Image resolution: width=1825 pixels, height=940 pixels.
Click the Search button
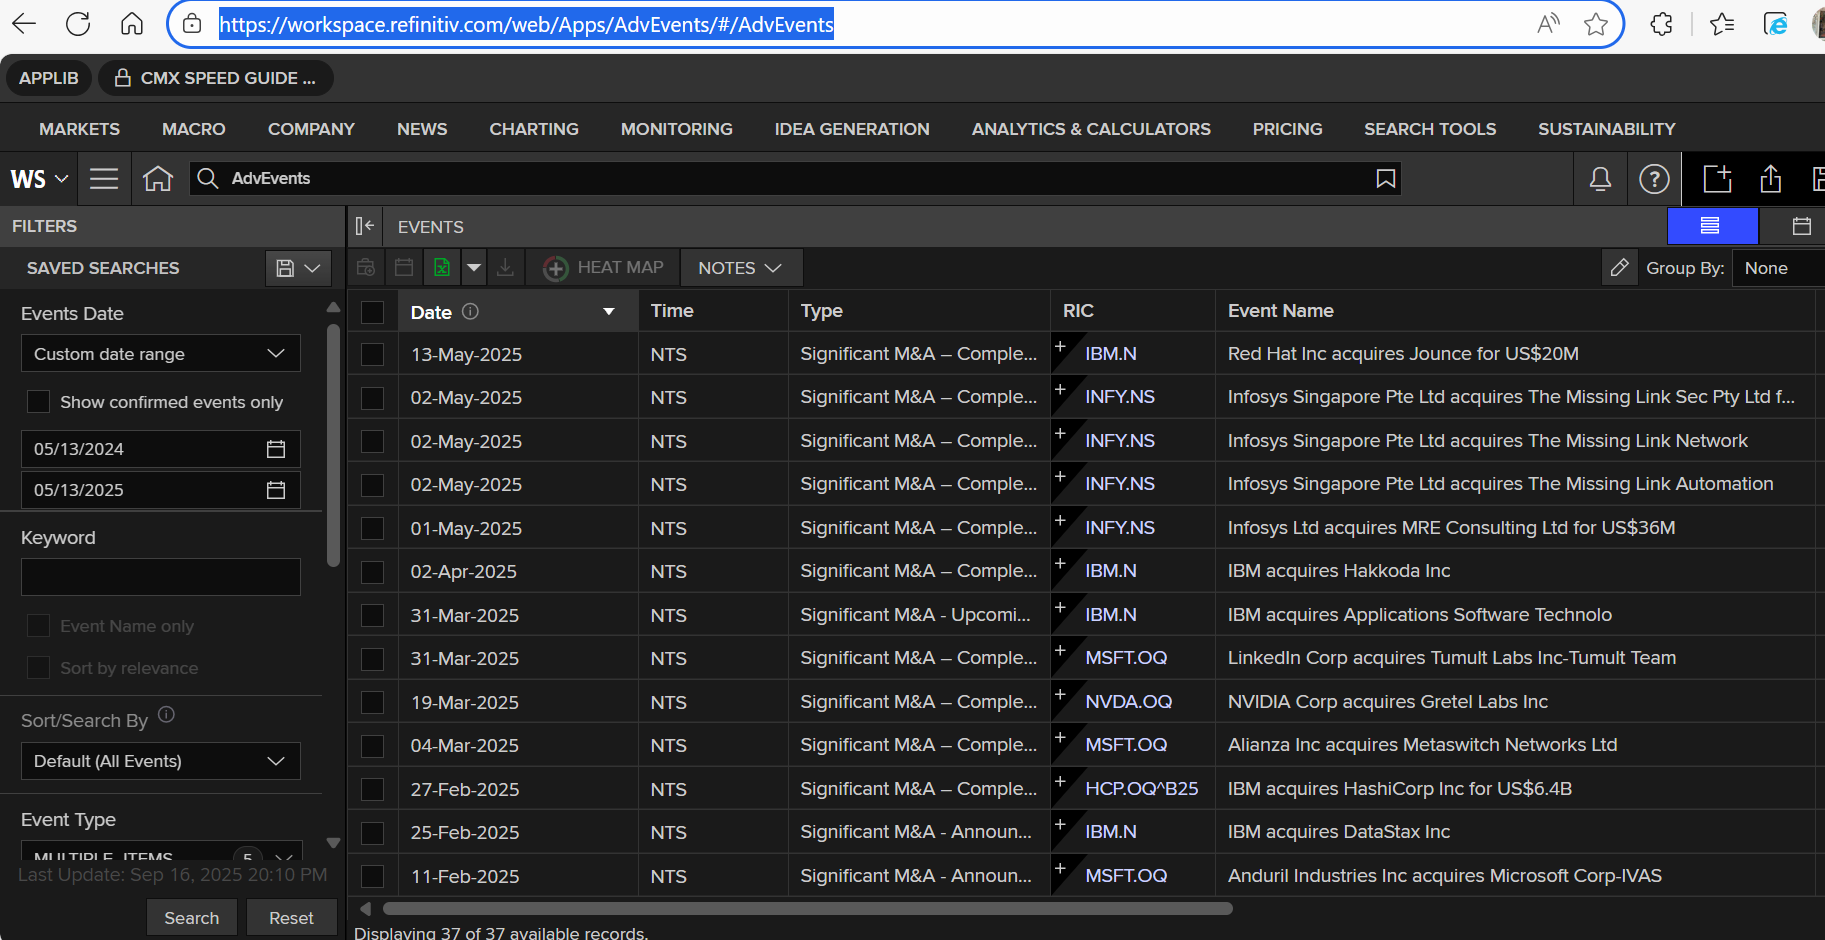point(191,918)
